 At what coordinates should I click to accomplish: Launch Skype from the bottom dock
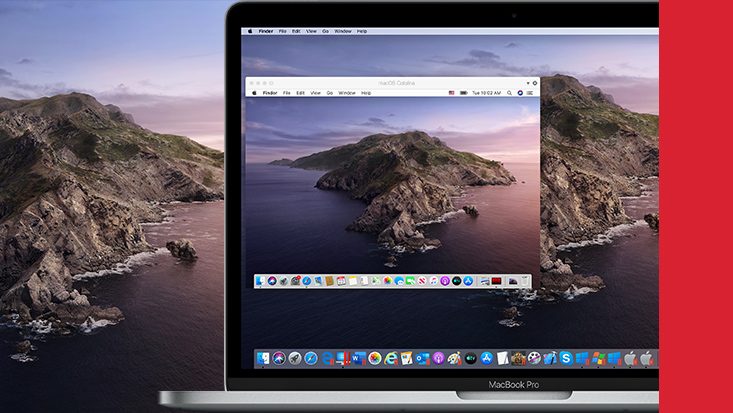click(x=567, y=358)
